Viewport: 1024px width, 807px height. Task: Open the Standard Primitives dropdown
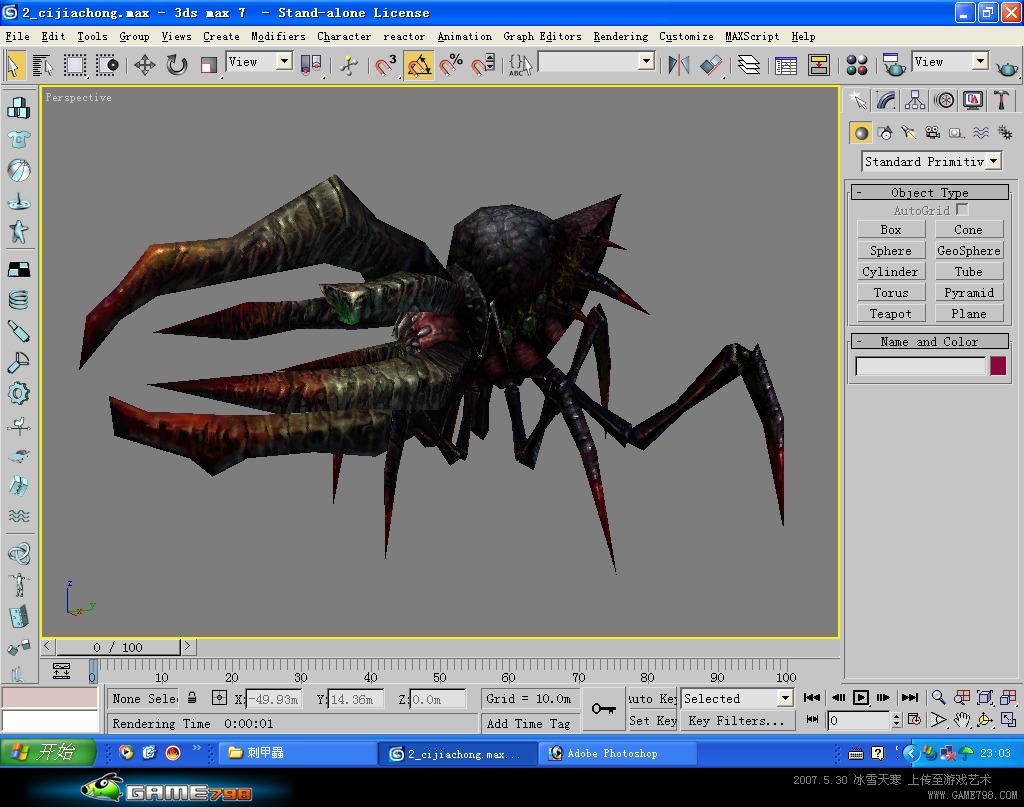[931, 161]
